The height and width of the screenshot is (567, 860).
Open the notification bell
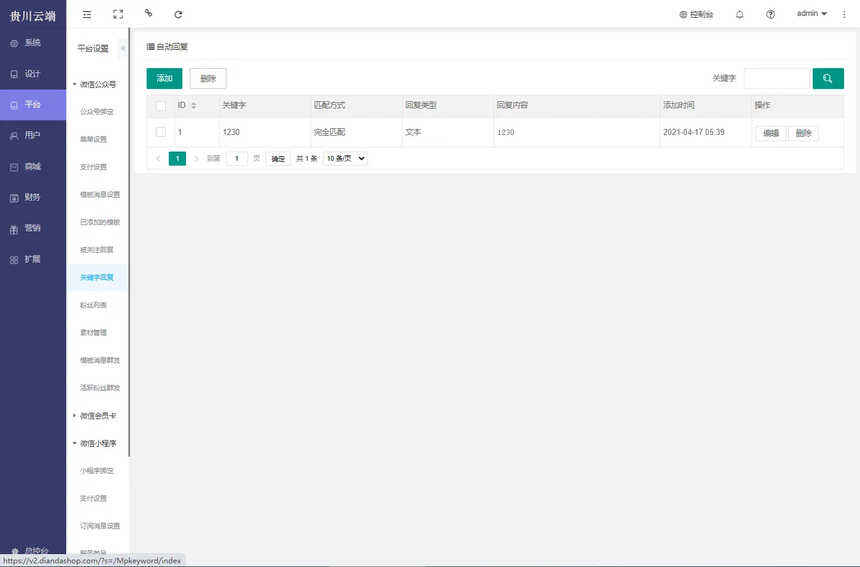(x=739, y=14)
